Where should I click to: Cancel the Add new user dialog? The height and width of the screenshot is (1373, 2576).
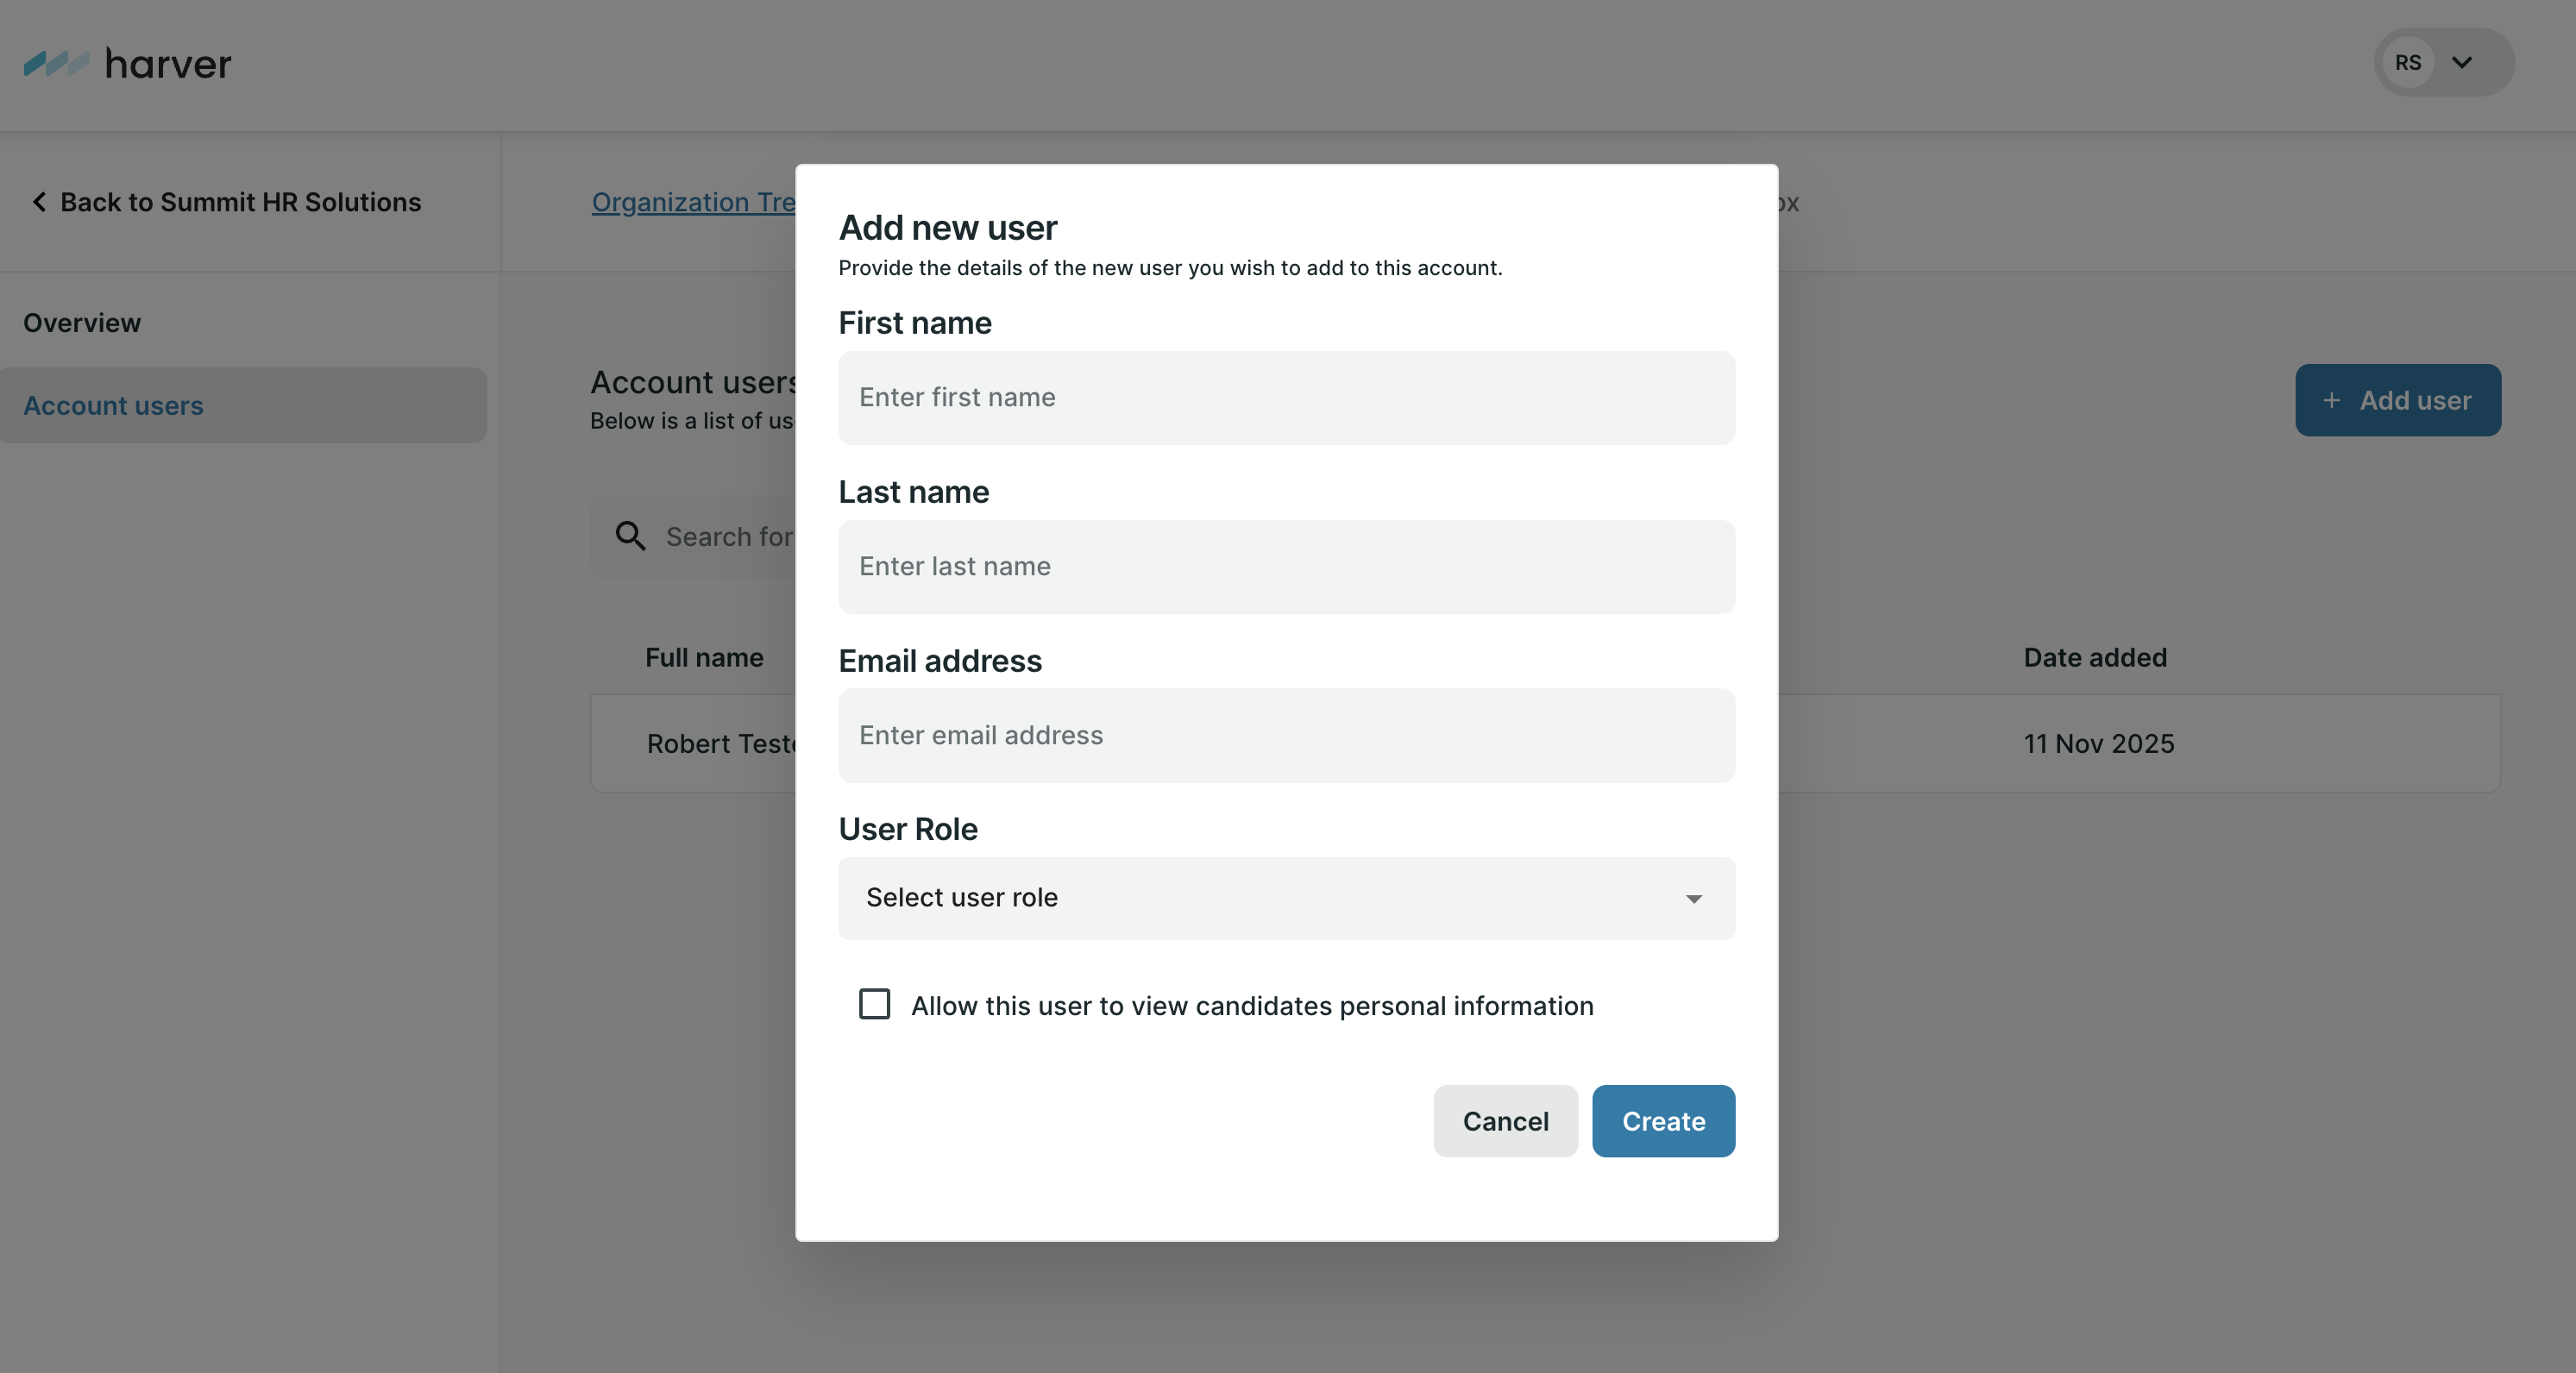pos(1505,1121)
